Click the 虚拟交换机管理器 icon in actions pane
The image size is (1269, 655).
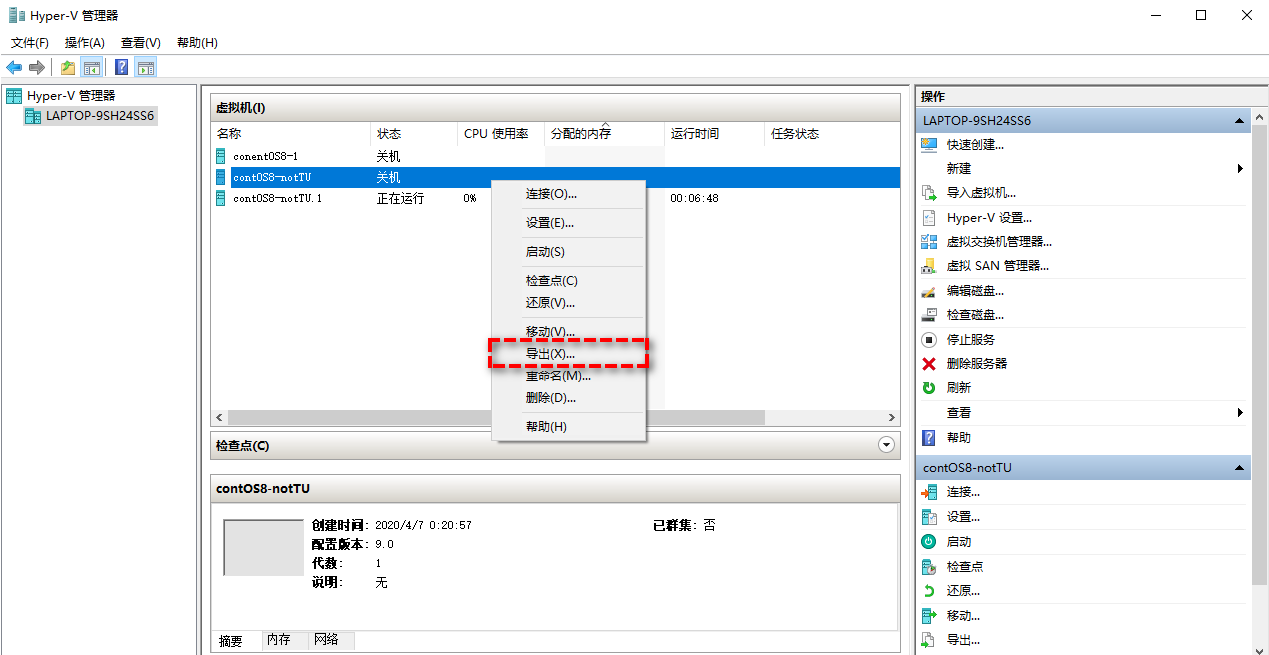[929, 242]
